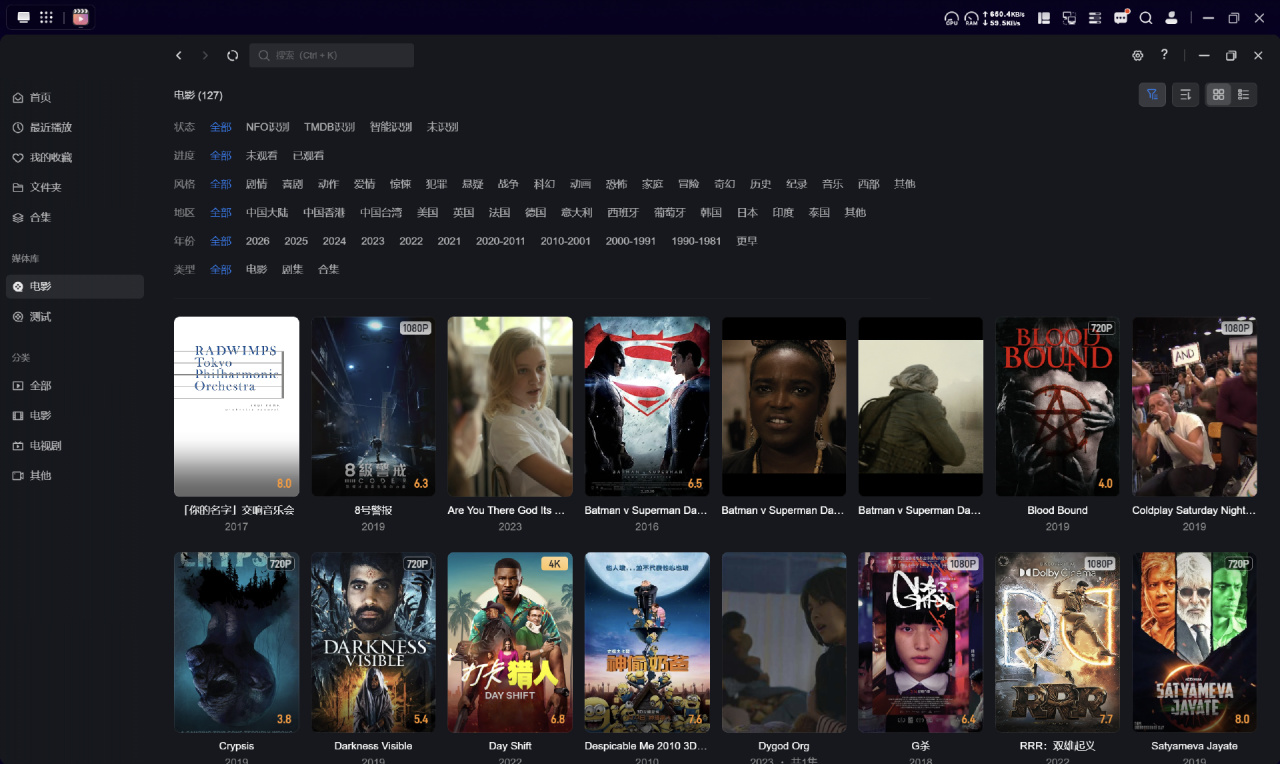
Task: Open the player settings gear icon
Action: (x=1137, y=55)
